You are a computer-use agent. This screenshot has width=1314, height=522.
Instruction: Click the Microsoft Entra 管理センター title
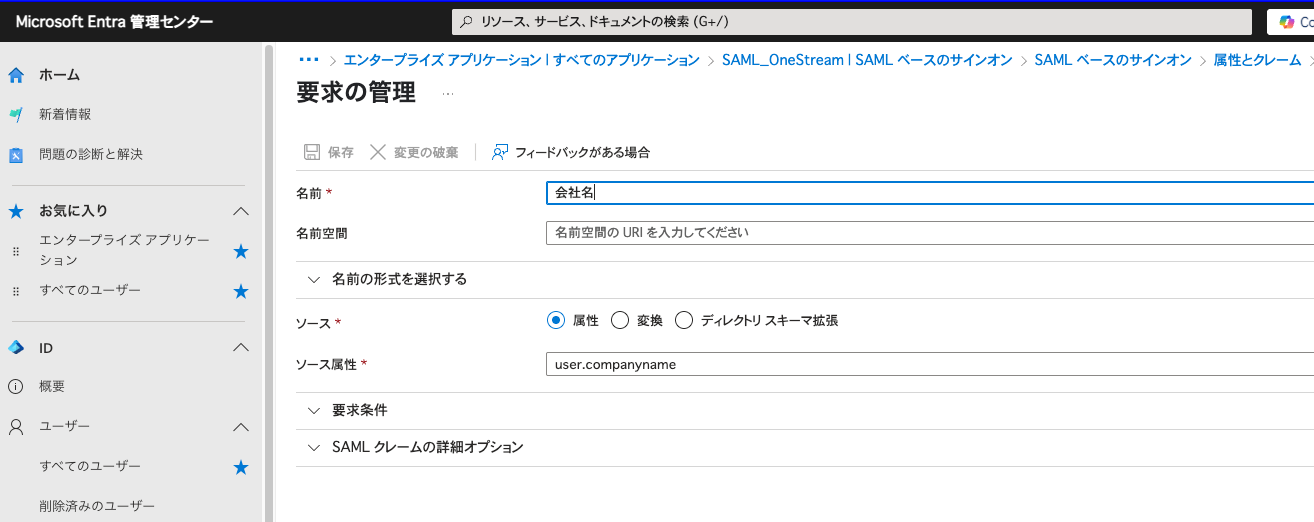click(x=114, y=22)
